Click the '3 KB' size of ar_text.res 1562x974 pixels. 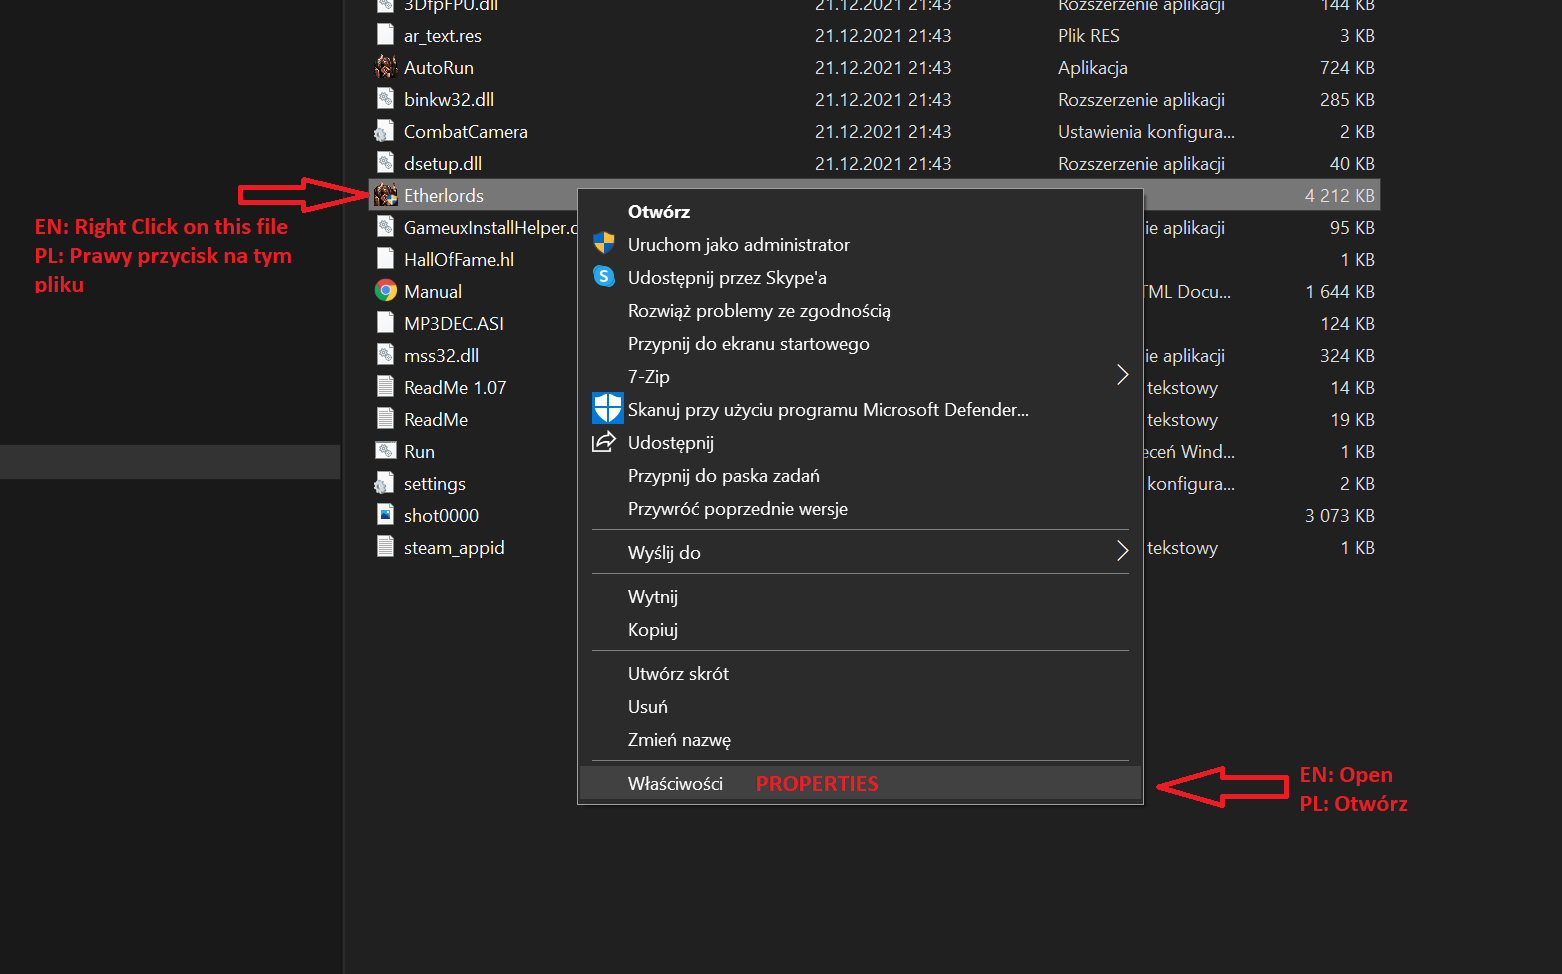tap(1357, 36)
